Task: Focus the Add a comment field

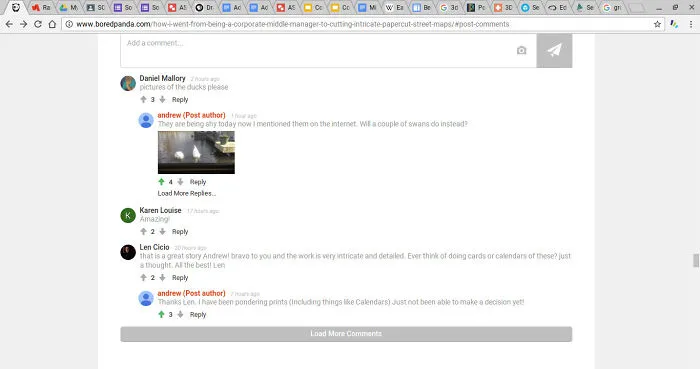Action: point(328,50)
